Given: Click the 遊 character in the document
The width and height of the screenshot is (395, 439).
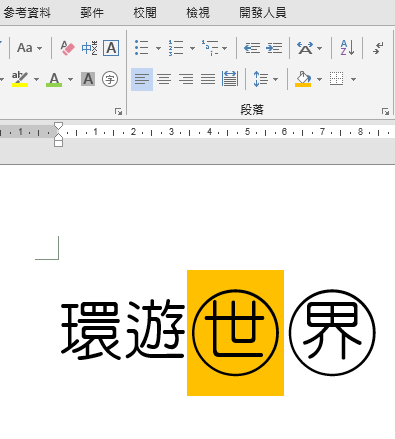Looking at the screenshot, I should pyautogui.click(x=155, y=329).
